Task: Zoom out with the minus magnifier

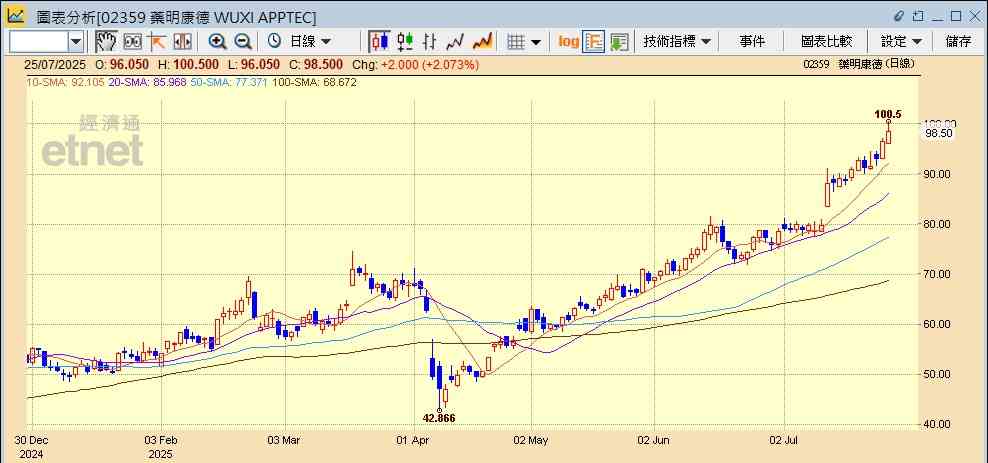Action: coord(243,42)
